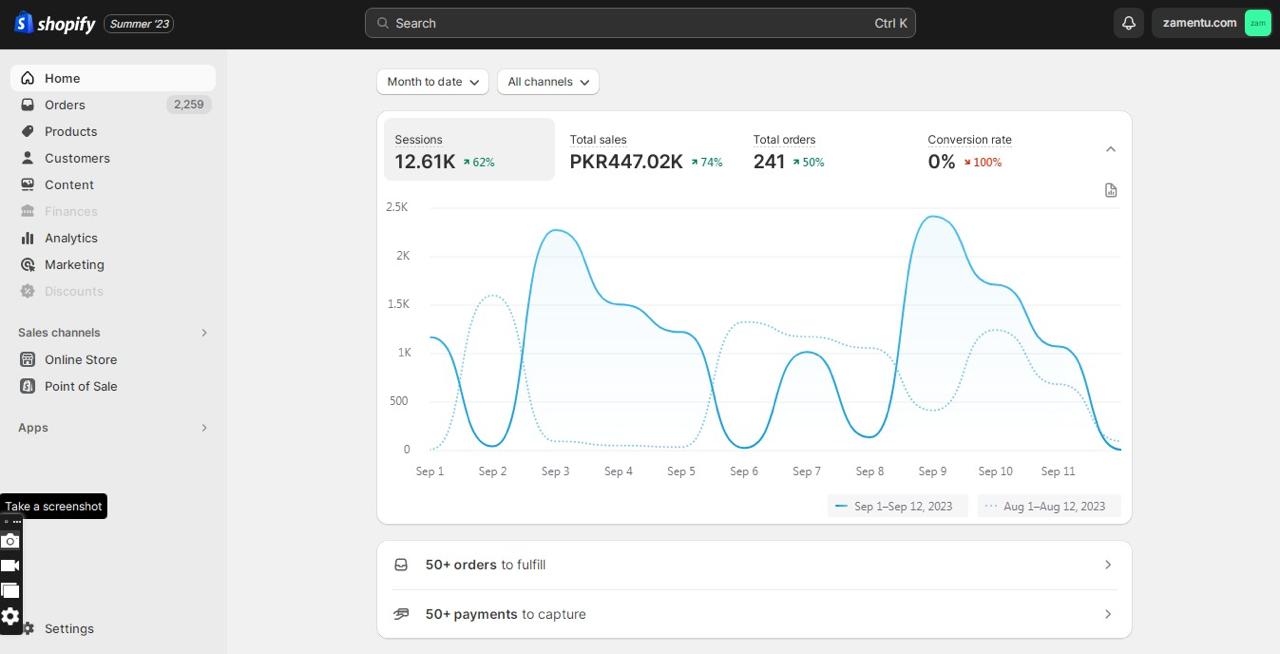Expand the Sales channels section
The height and width of the screenshot is (654, 1280).
[x=204, y=333]
